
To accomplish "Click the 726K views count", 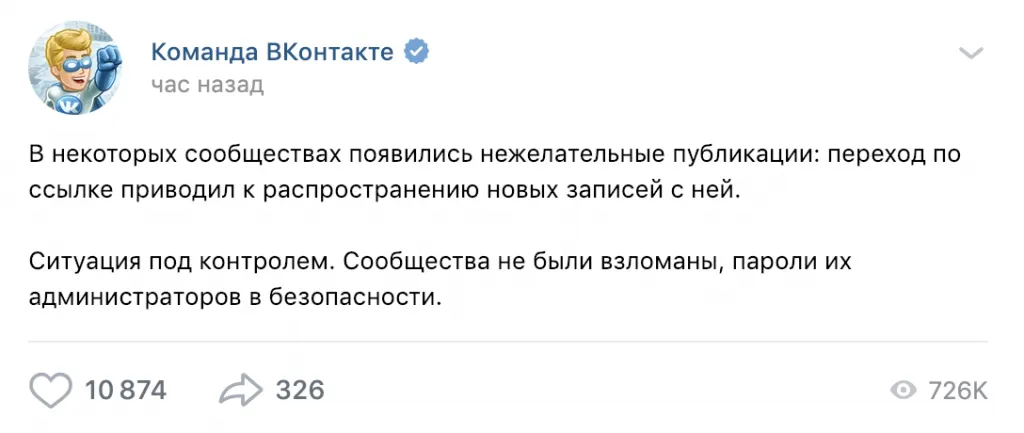I will (957, 390).
